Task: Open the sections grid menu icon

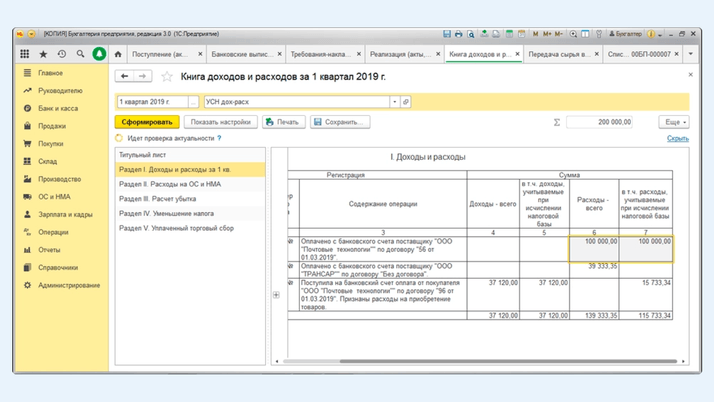Action: tap(25, 54)
